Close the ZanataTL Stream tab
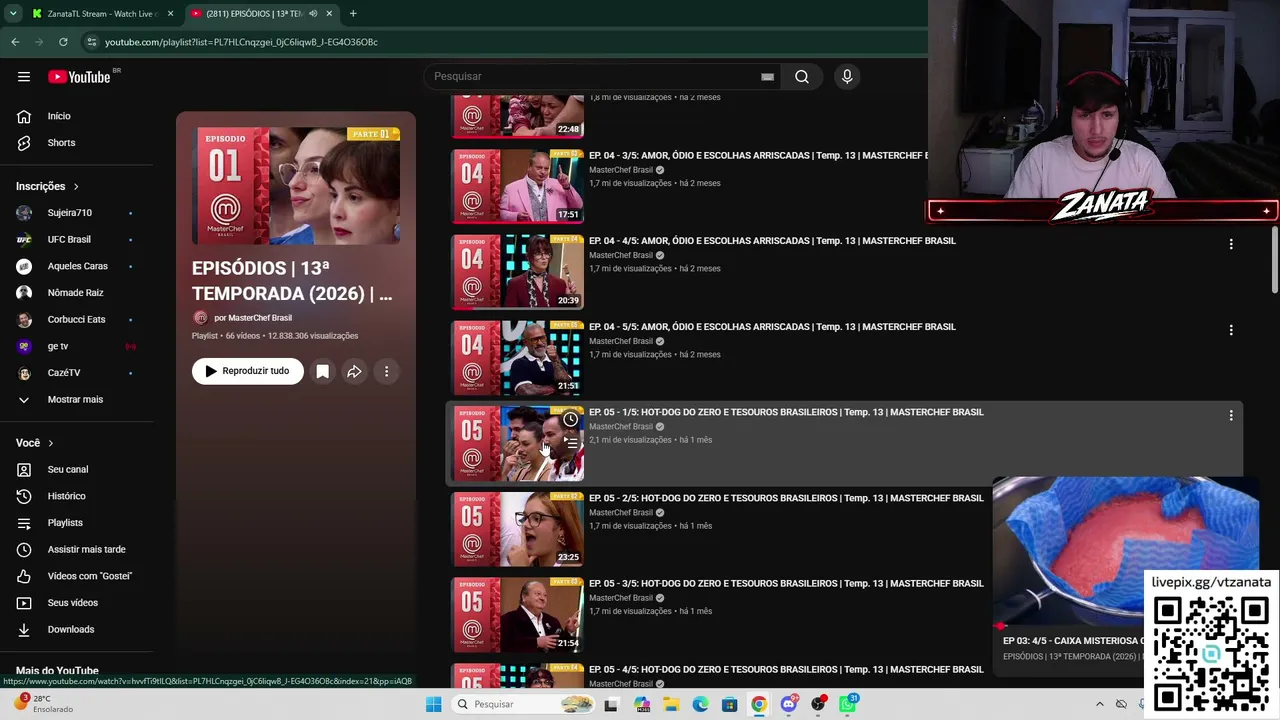Viewport: 1280px width, 720px height. 170,14
